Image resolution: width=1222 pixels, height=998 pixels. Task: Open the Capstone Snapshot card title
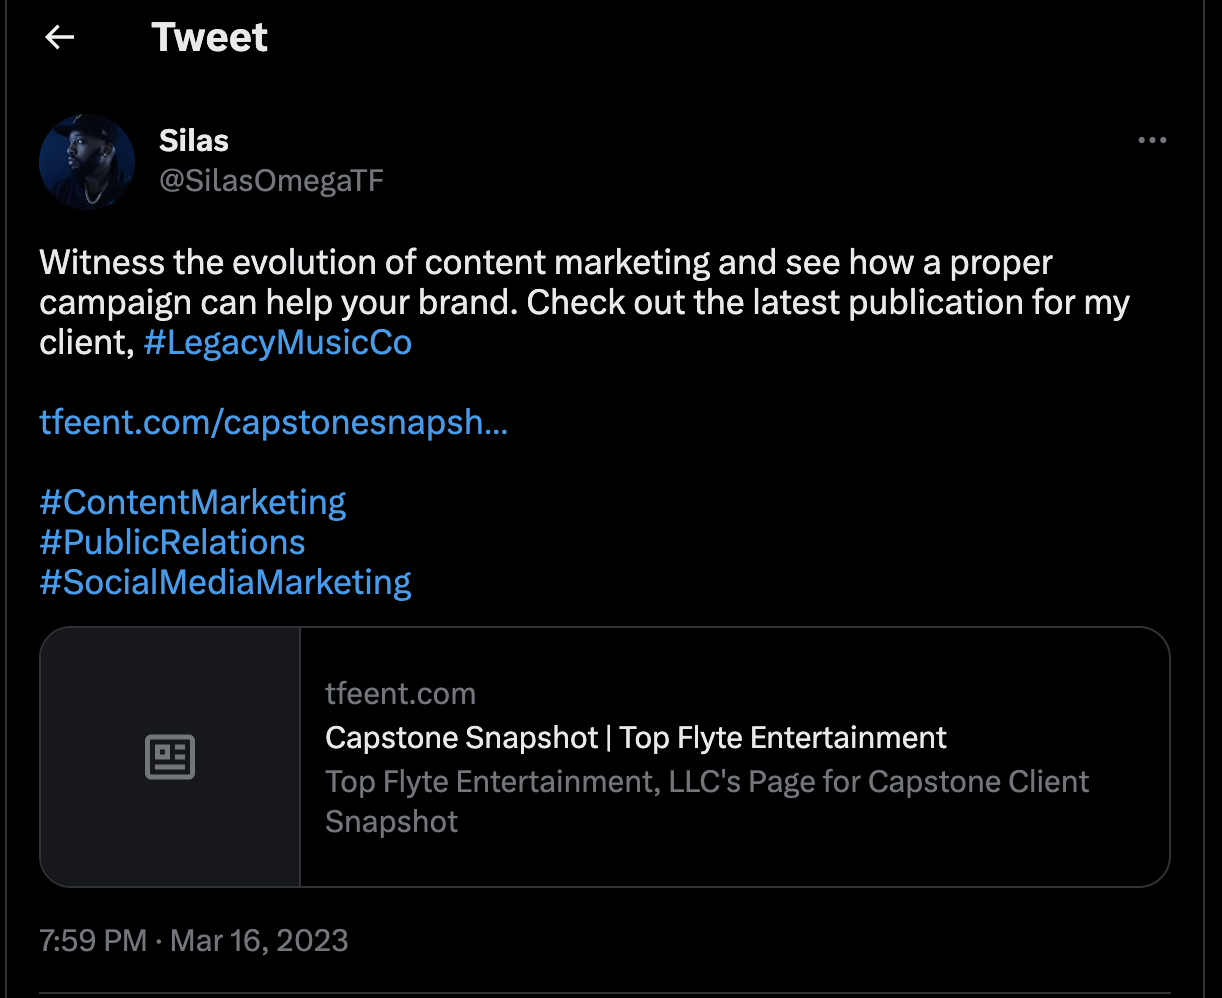(x=635, y=738)
